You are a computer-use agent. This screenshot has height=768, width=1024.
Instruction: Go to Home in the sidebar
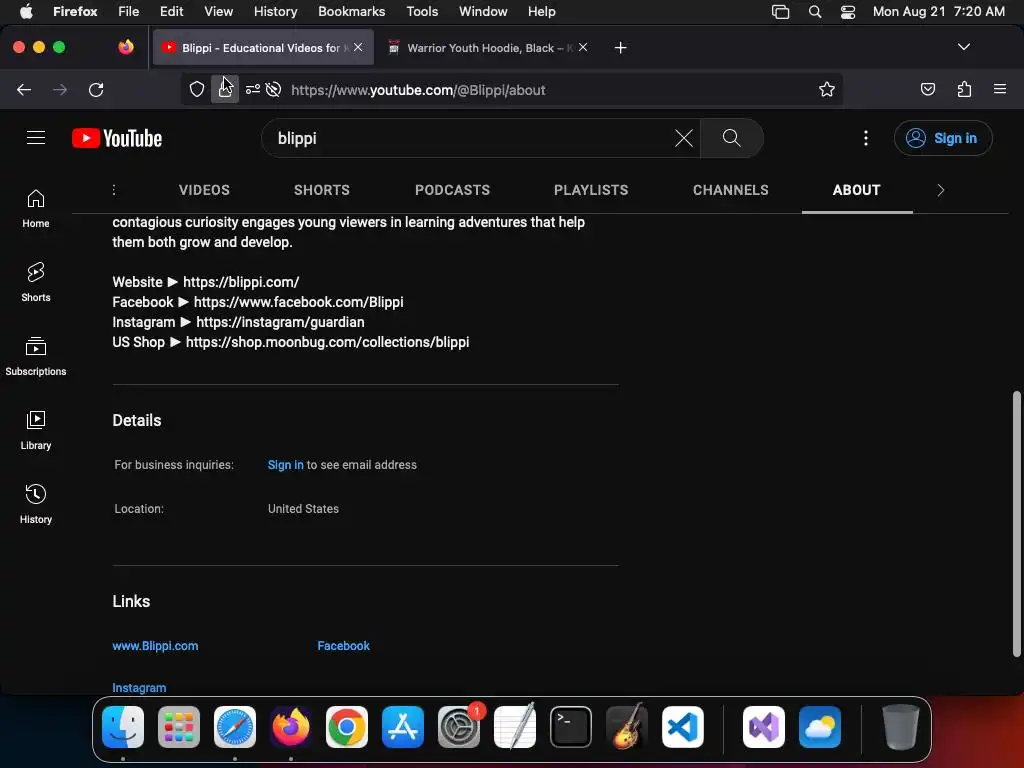[36, 208]
